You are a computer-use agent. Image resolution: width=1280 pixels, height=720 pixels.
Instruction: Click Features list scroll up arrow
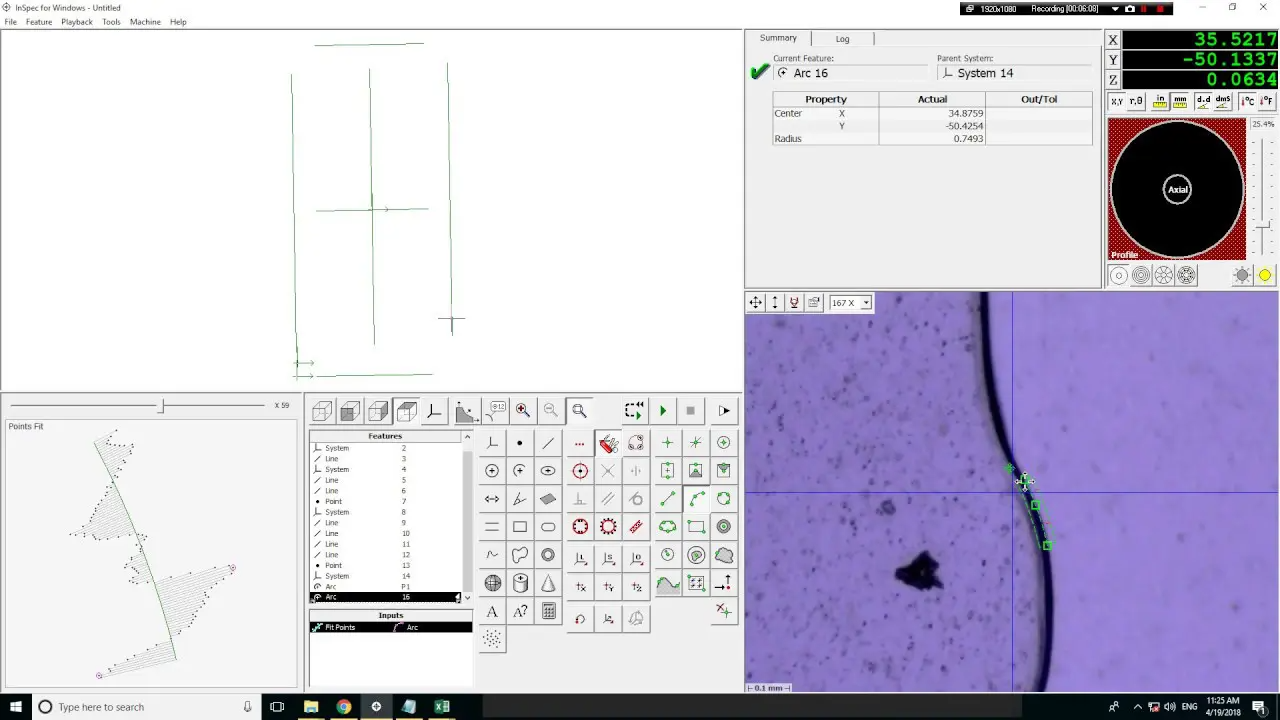pos(466,438)
